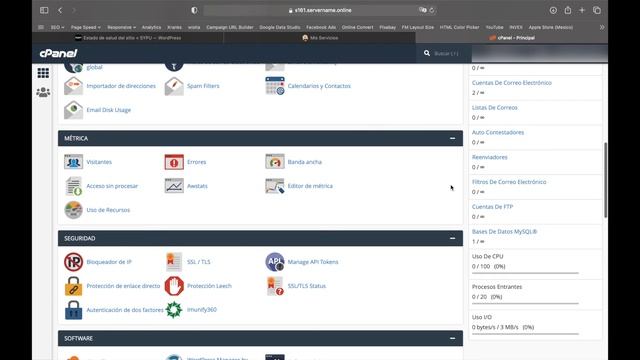Switch to the Mis Servicios tab
Image resolution: width=640 pixels, height=360 pixels.
pos(320,38)
